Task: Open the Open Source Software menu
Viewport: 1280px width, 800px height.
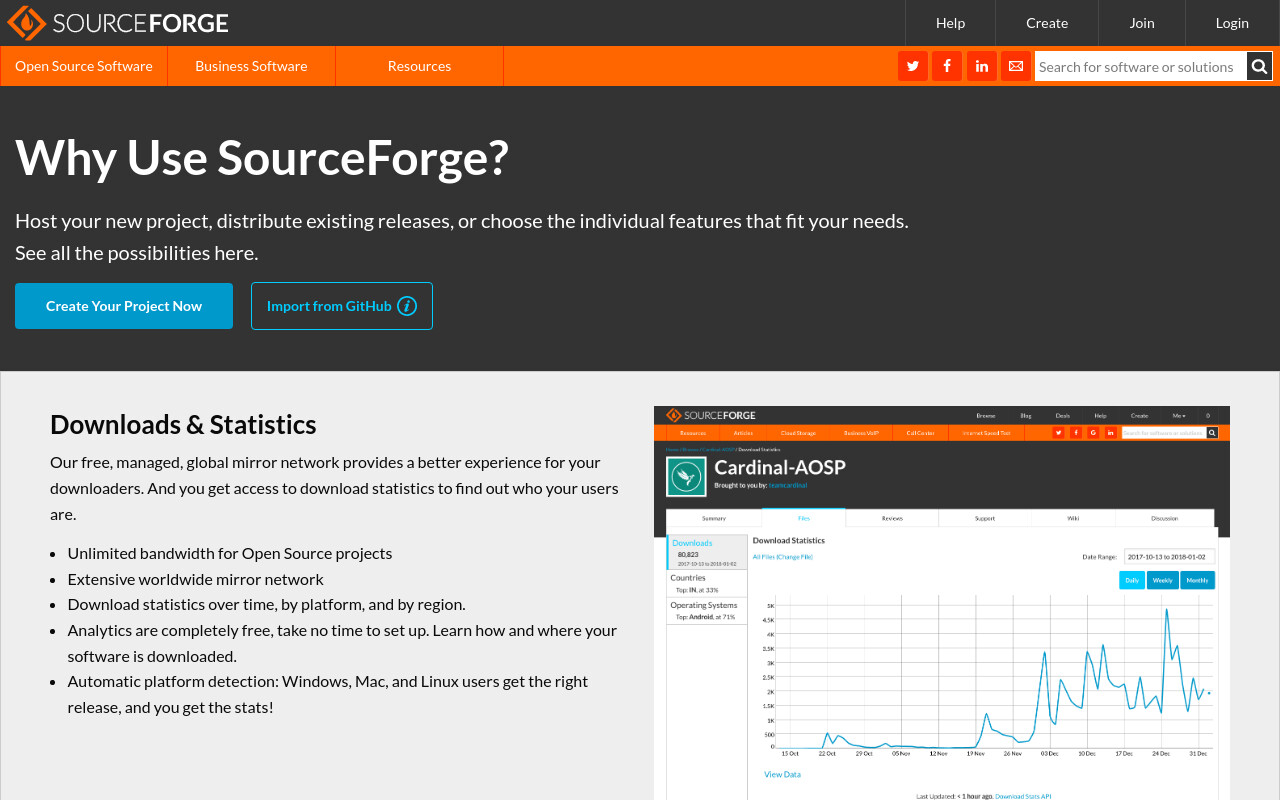Action: point(84,66)
